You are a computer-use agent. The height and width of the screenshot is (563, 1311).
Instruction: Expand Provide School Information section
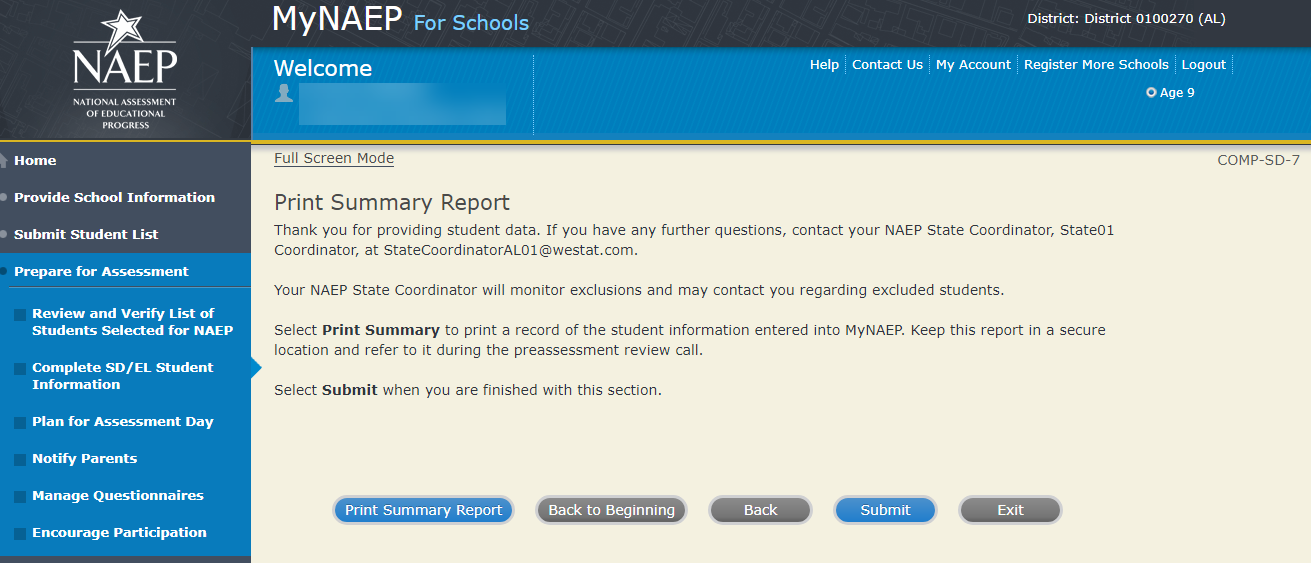(x=114, y=198)
